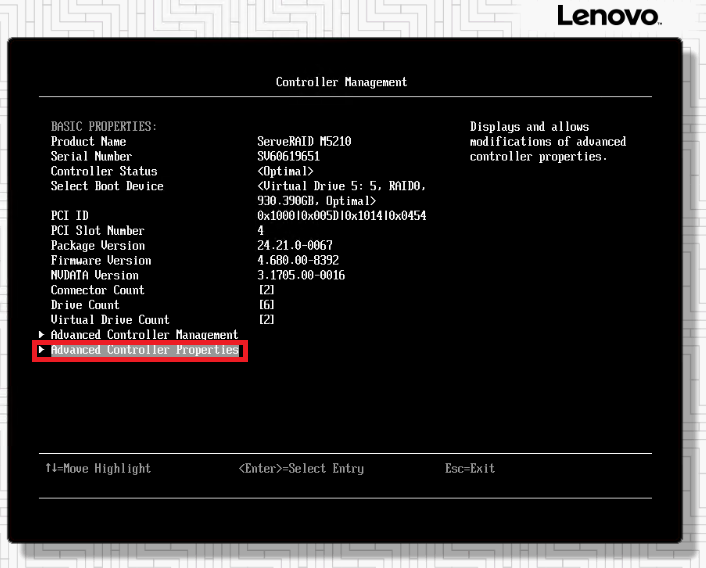Click the serial number SV60619651

(x=288, y=157)
